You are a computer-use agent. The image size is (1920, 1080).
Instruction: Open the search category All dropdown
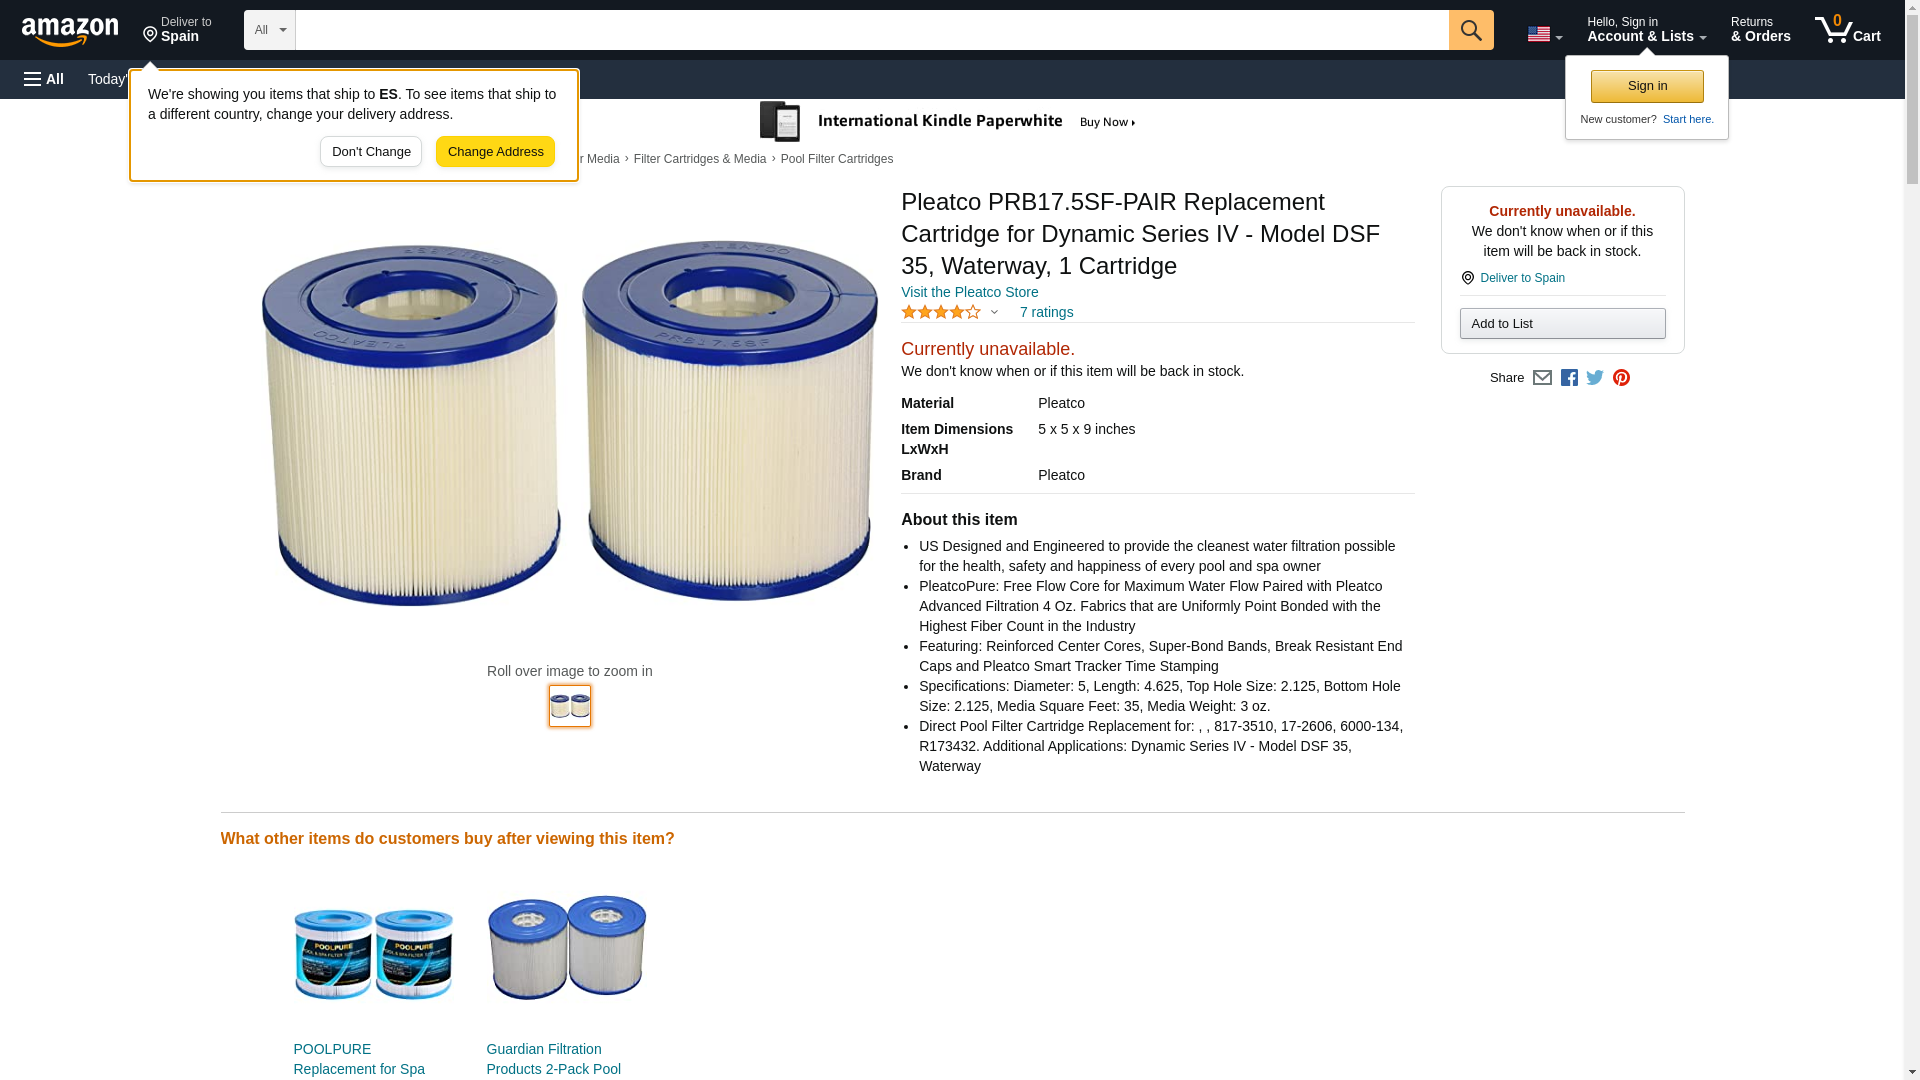pos(269,30)
